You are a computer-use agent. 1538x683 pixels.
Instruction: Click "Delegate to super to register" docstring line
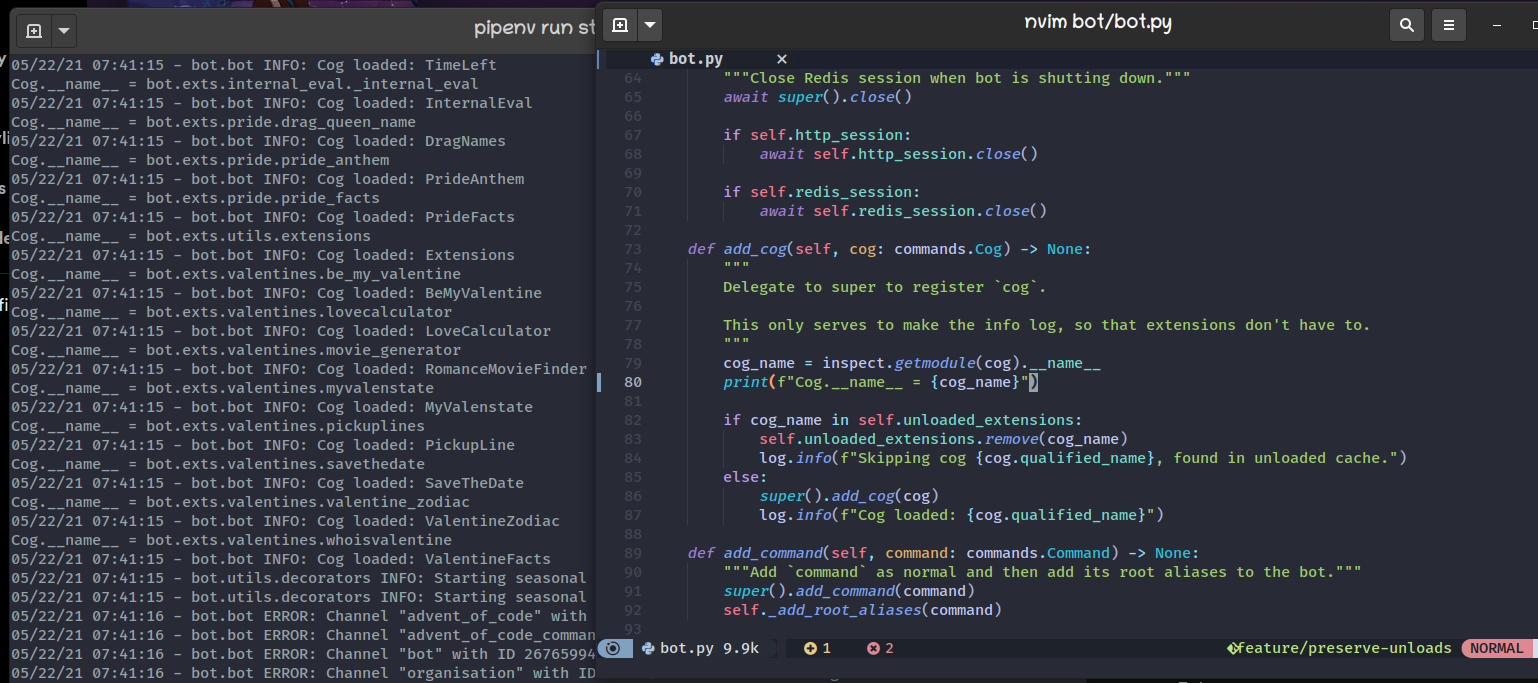885,287
